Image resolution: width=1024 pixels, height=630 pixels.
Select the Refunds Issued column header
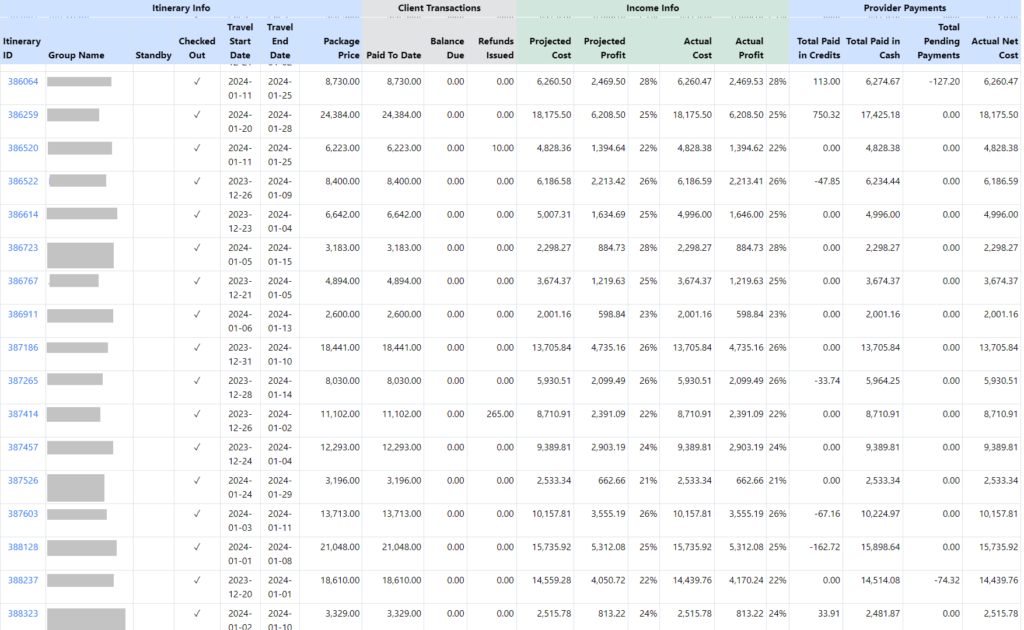click(x=496, y=48)
